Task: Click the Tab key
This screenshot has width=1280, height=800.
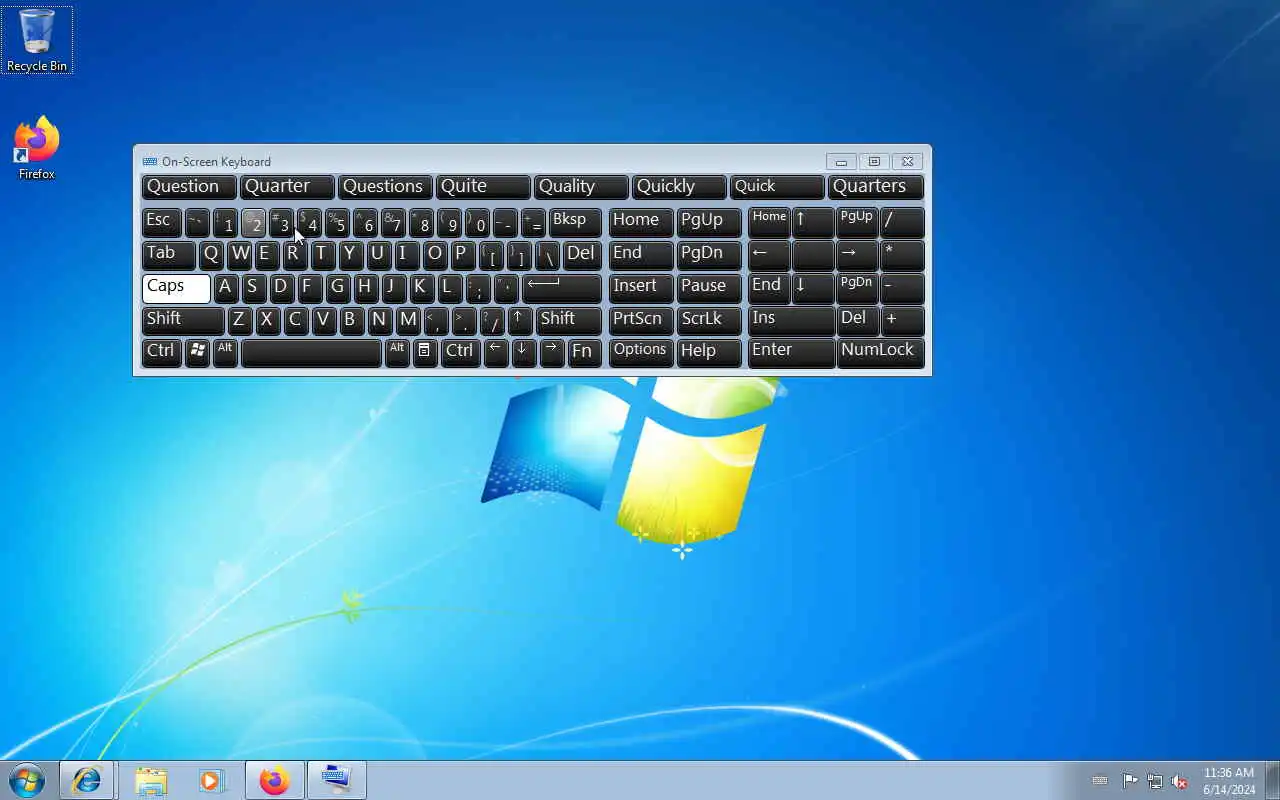Action: 169,255
